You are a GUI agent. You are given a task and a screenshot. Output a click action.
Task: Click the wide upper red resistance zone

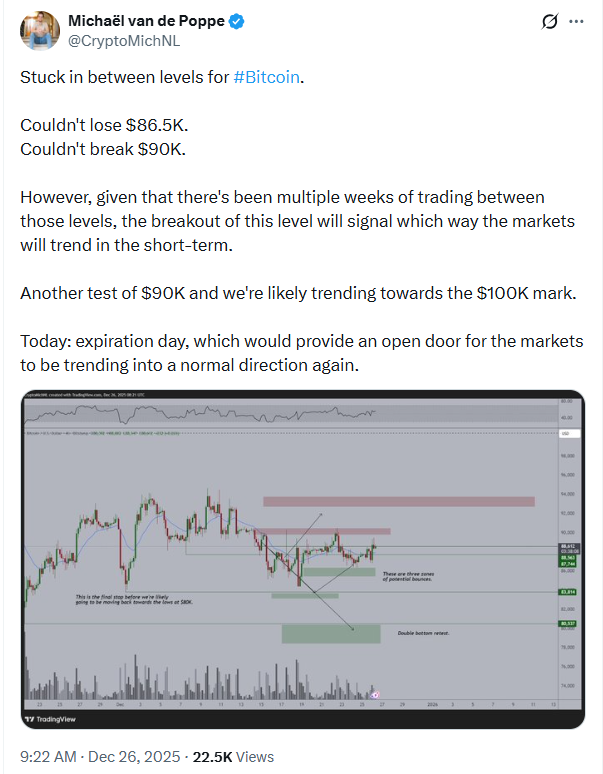pyautogui.click(x=398, y=501)
